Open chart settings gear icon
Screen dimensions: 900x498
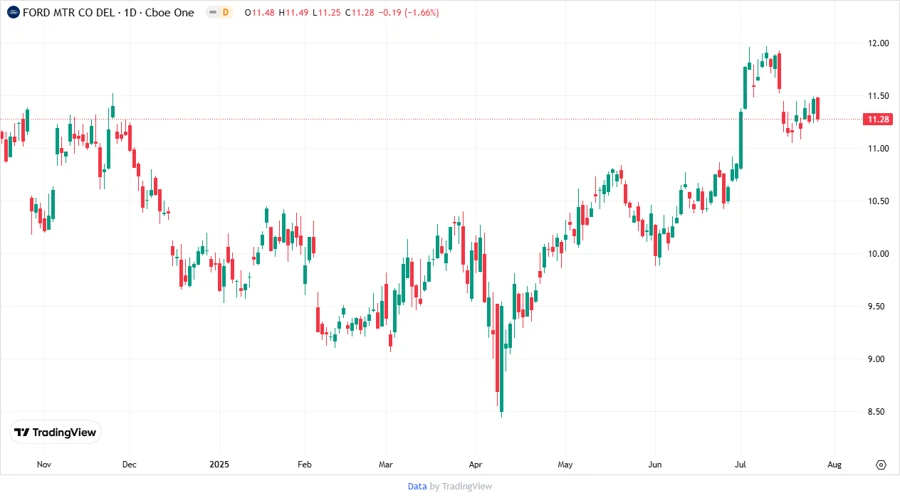pos(881,465)
